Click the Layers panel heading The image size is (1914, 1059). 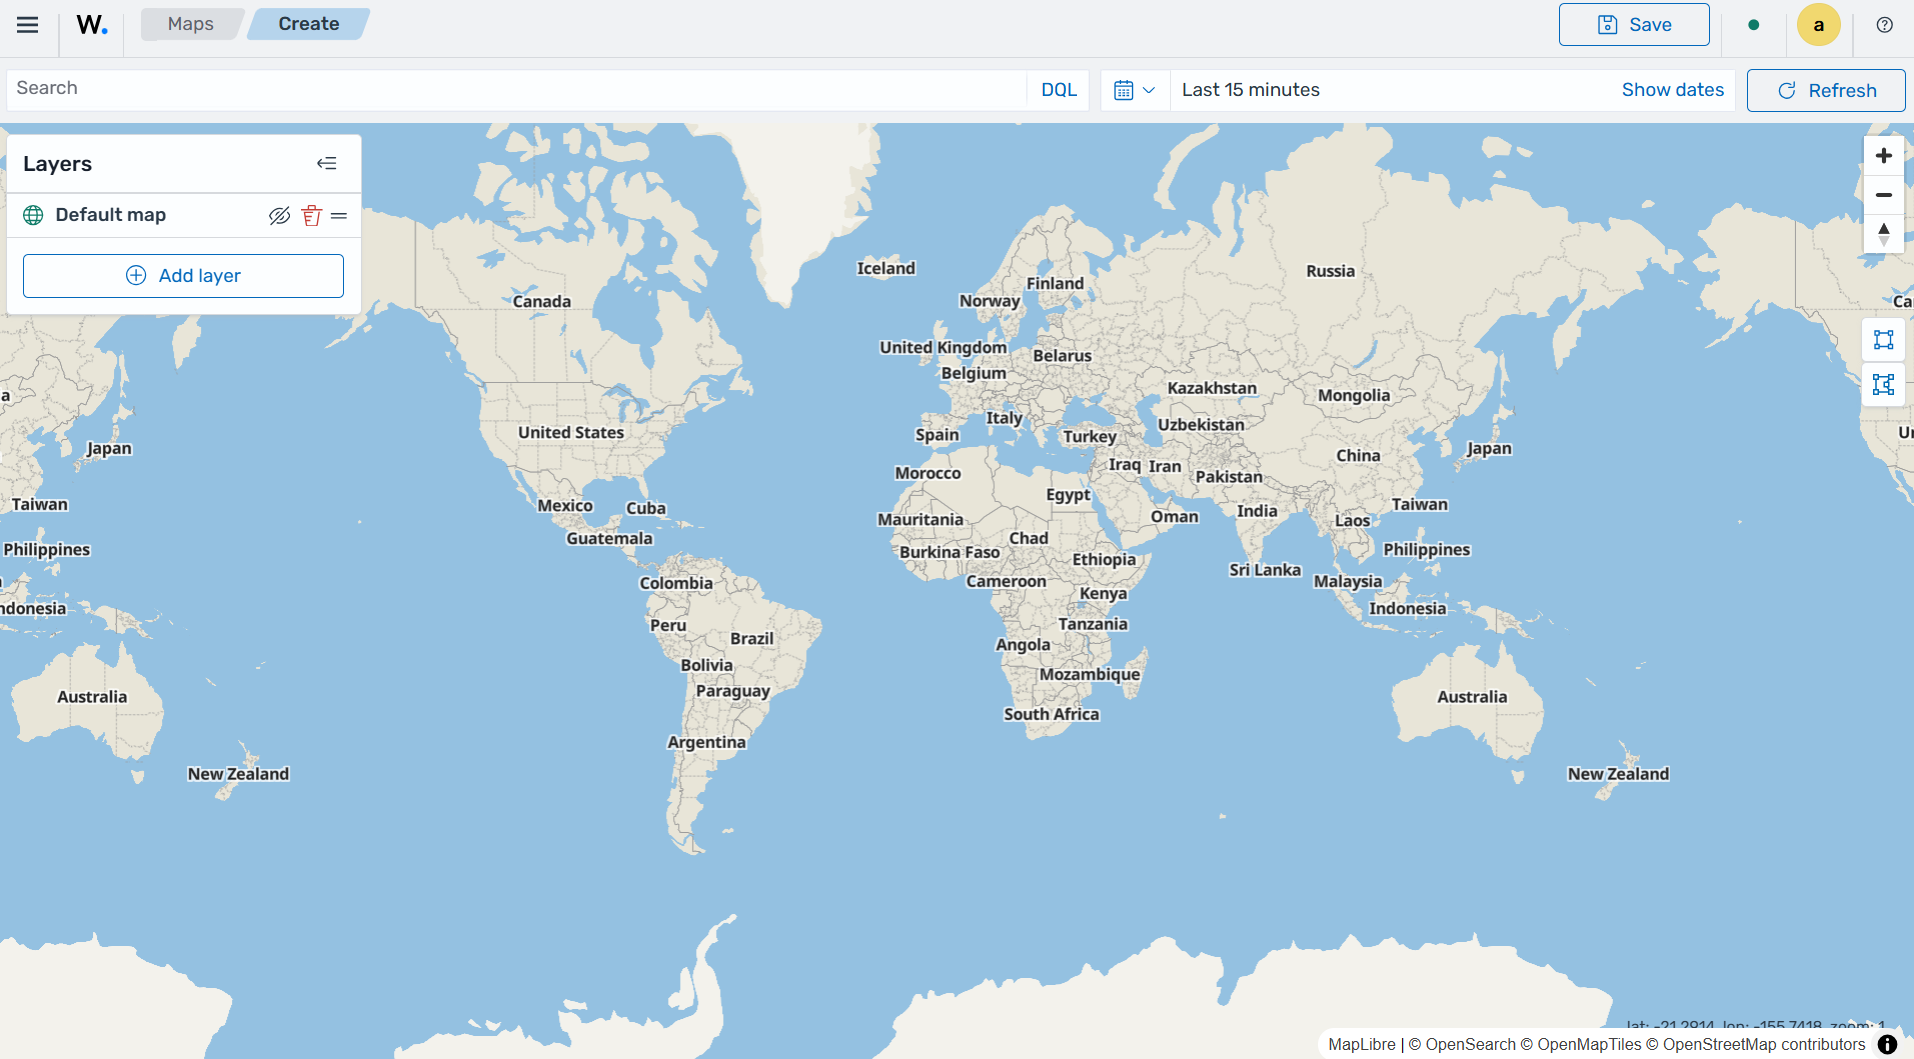coord(57,164)
